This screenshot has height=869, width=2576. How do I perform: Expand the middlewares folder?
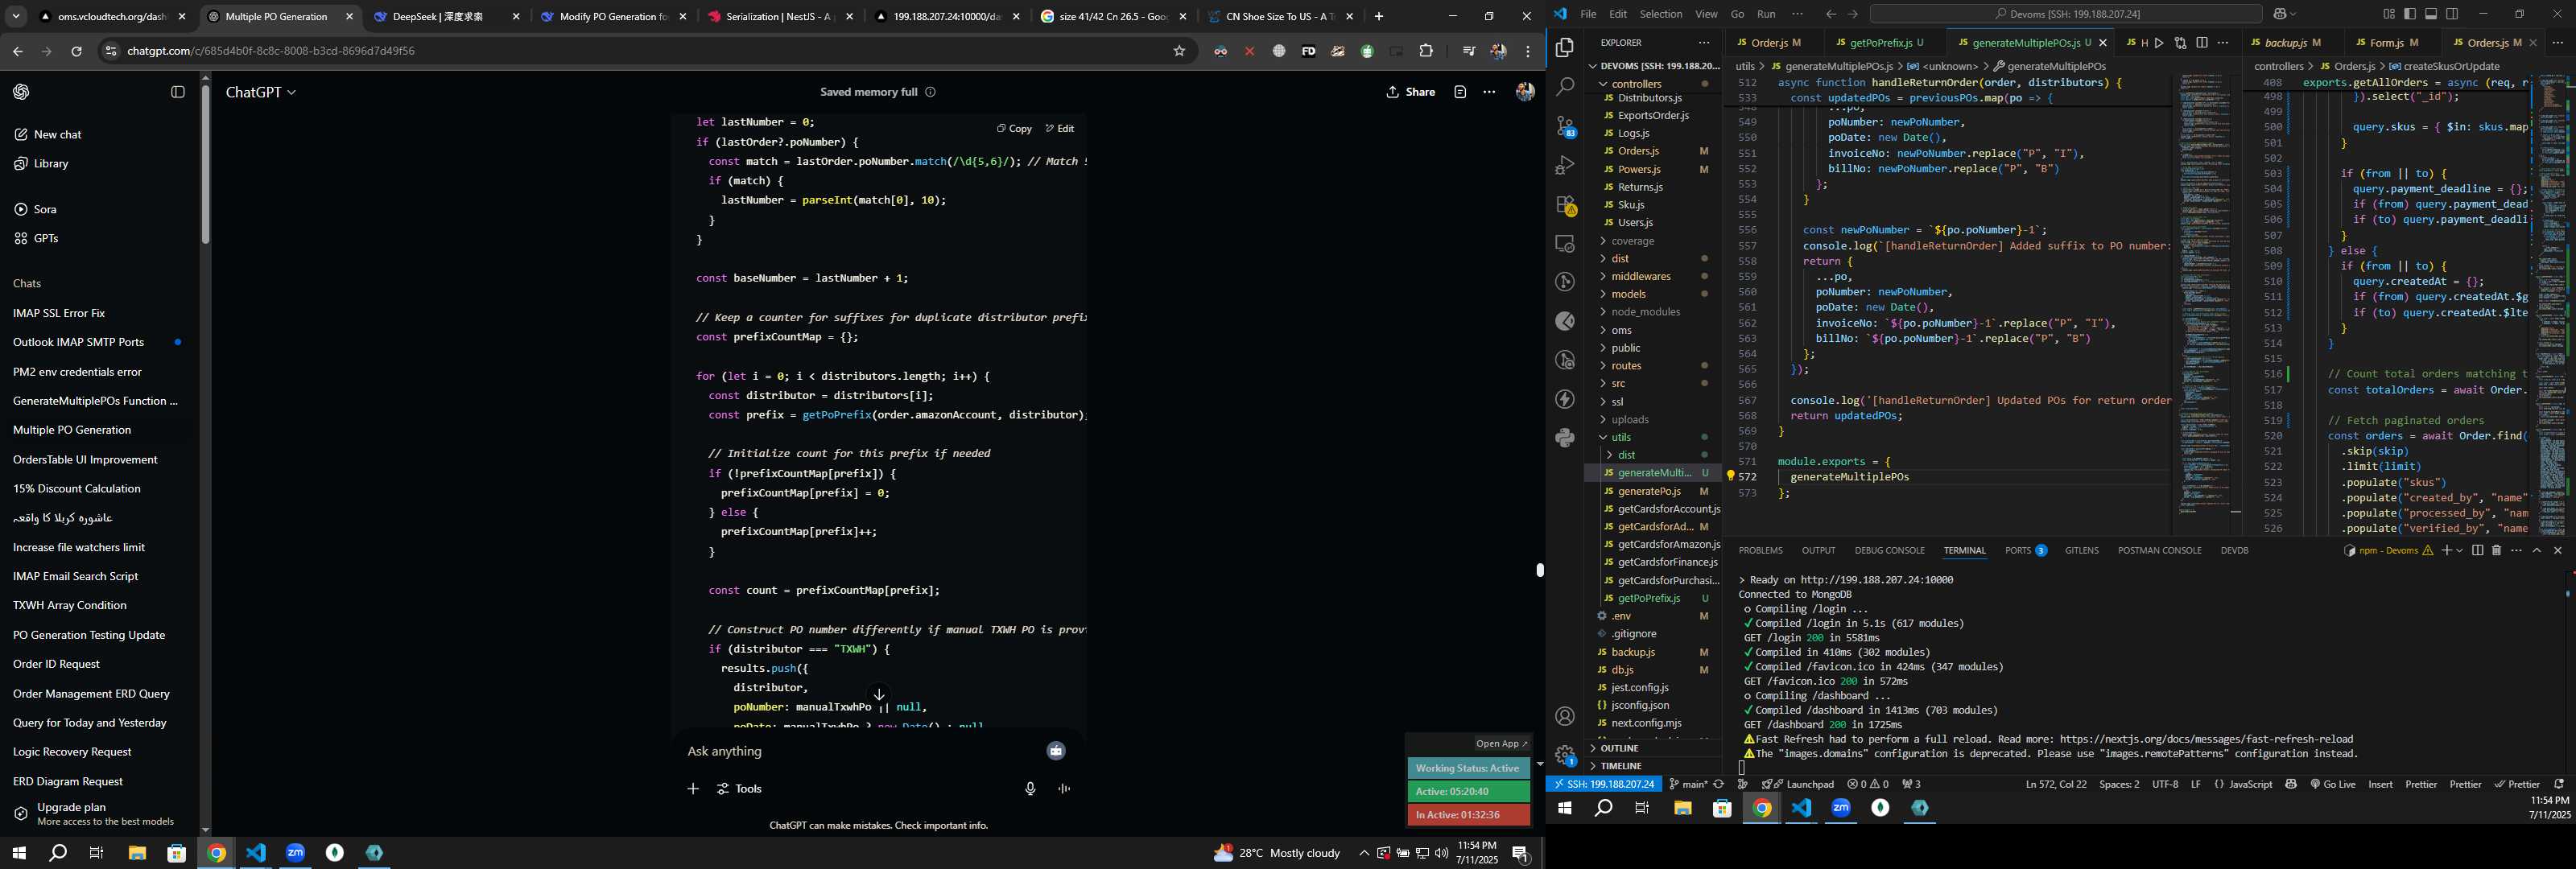(1641, 276)
